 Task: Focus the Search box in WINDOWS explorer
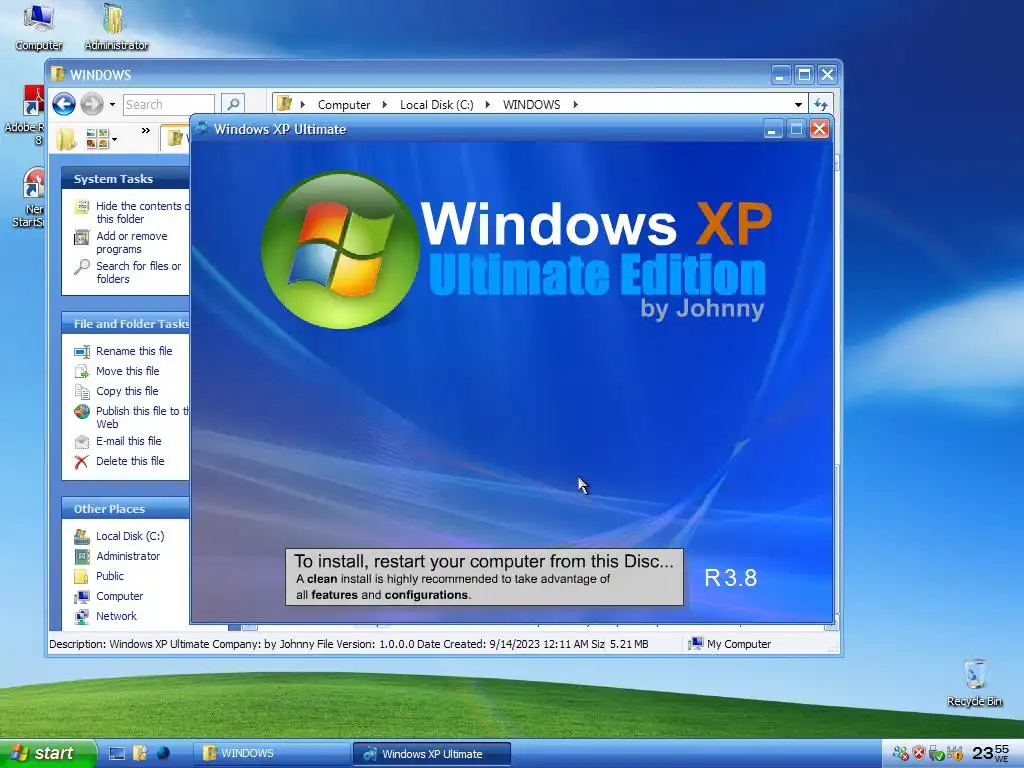pyautogui.click(x=168, y=104)
